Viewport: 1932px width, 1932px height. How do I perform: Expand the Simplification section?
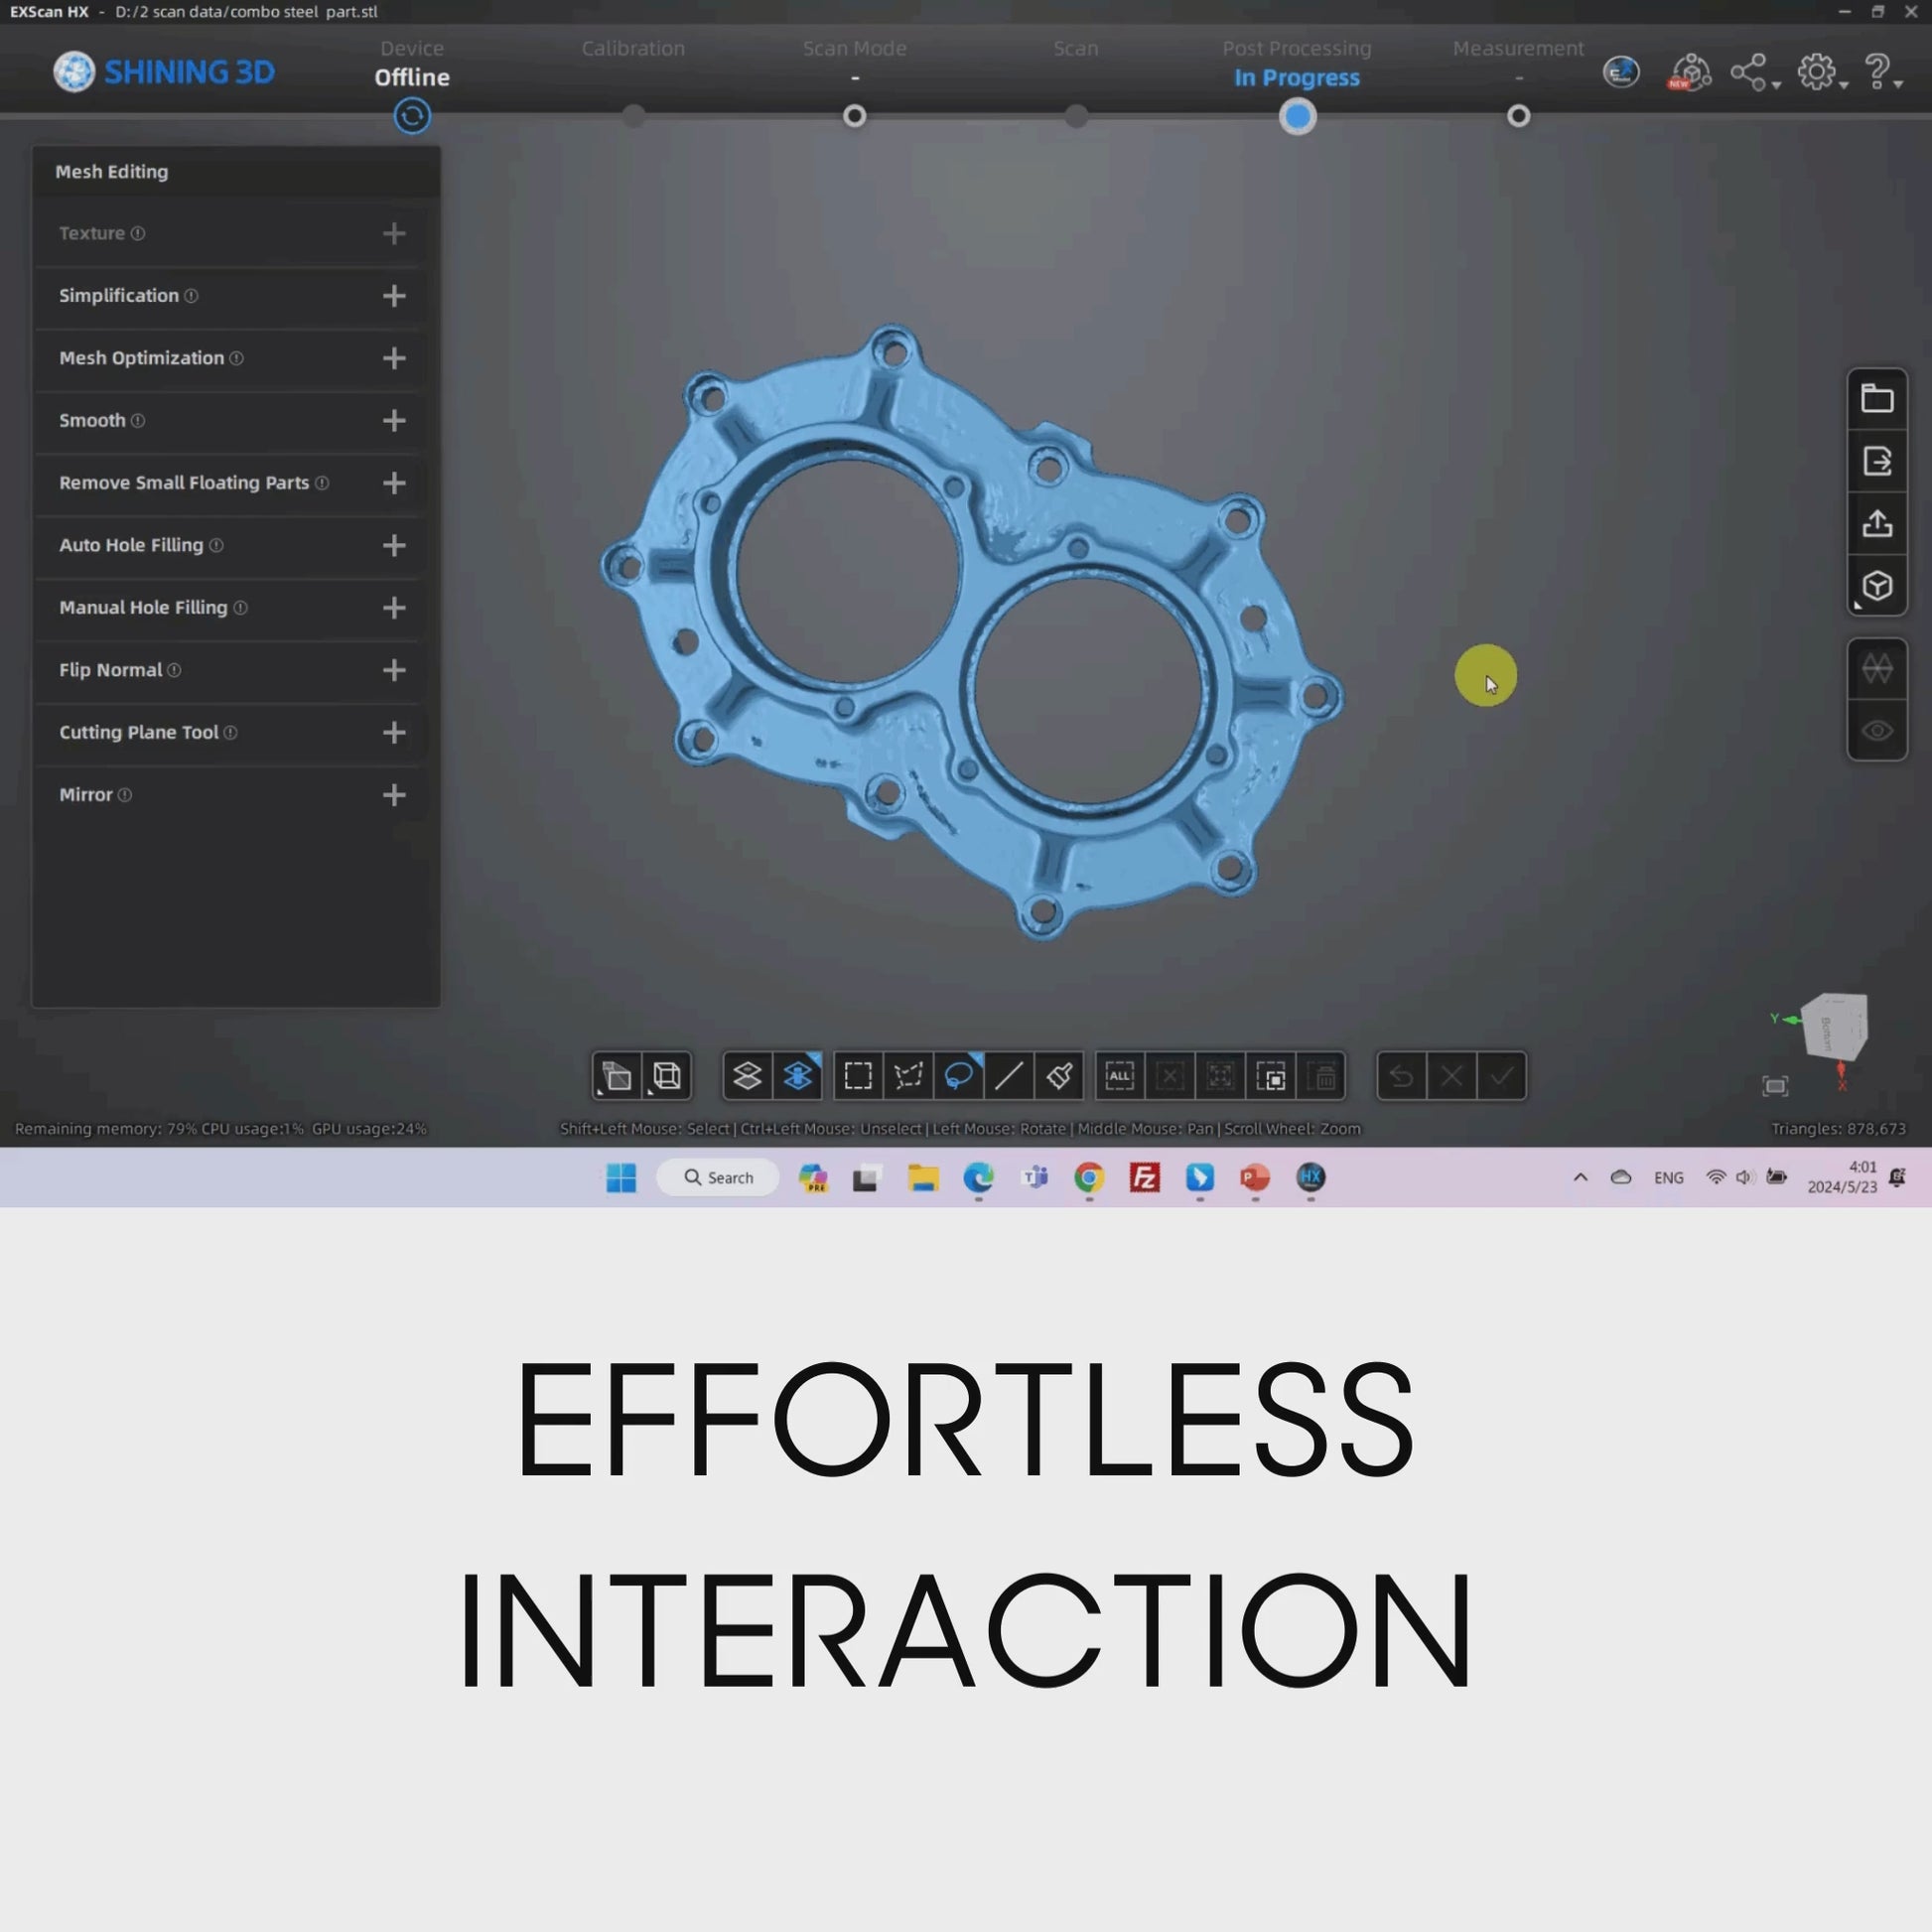pos(394,296)
